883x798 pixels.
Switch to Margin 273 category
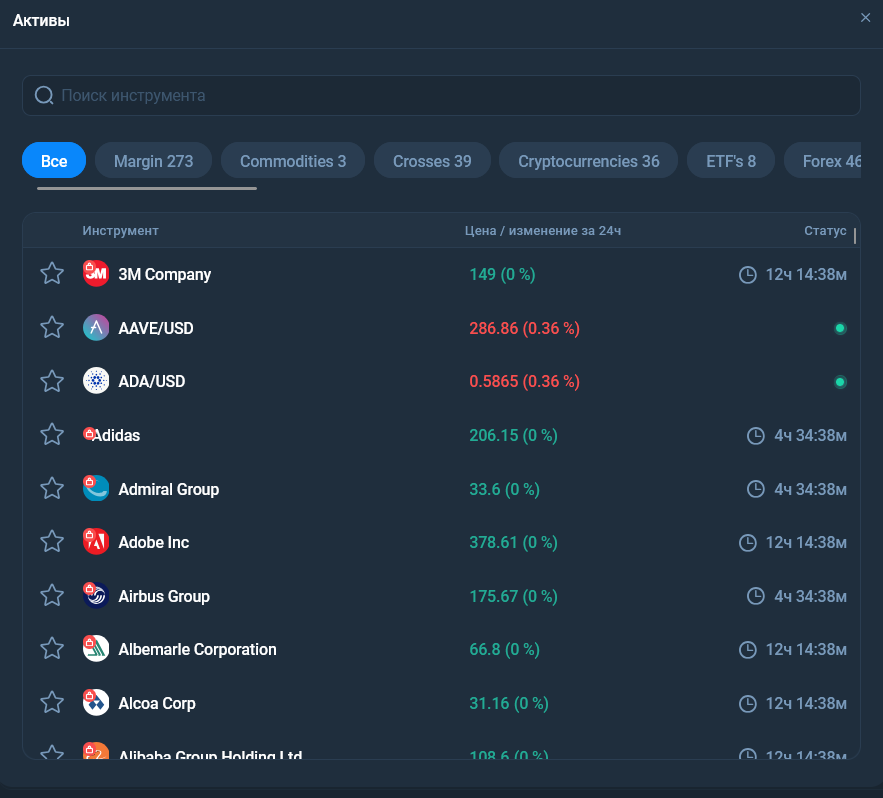[x=153, y=161]
